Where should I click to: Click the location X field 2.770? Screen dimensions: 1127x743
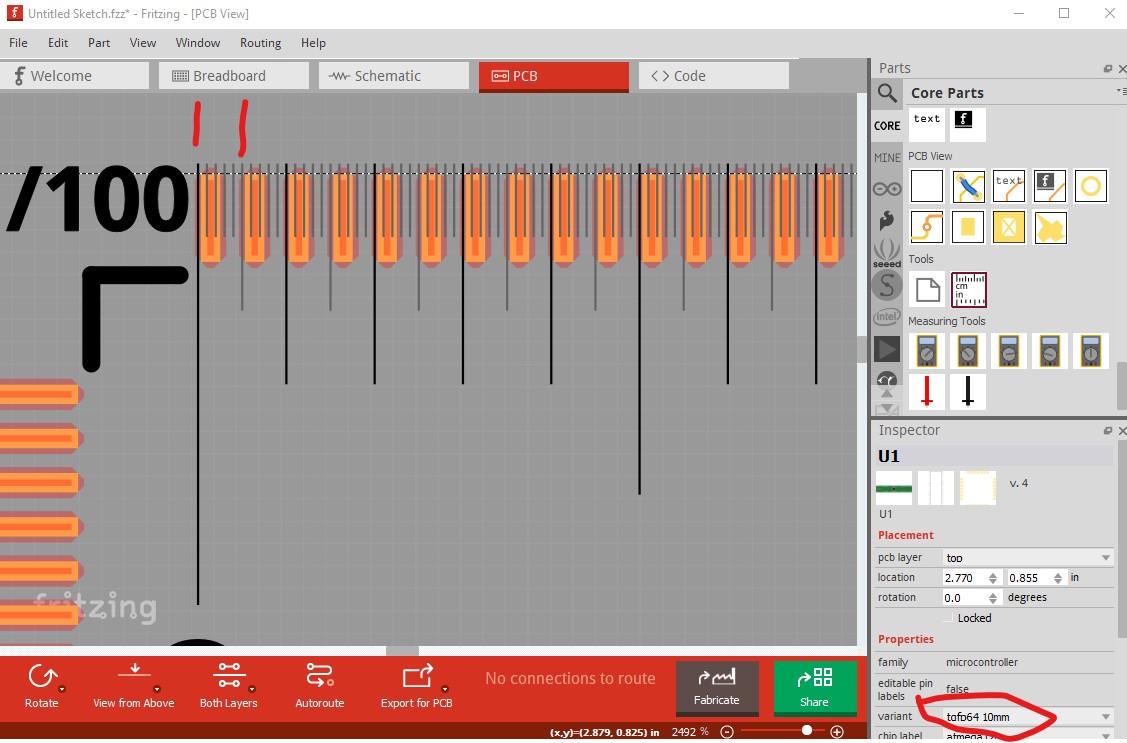pyautogui.click(x=965, y=578)
